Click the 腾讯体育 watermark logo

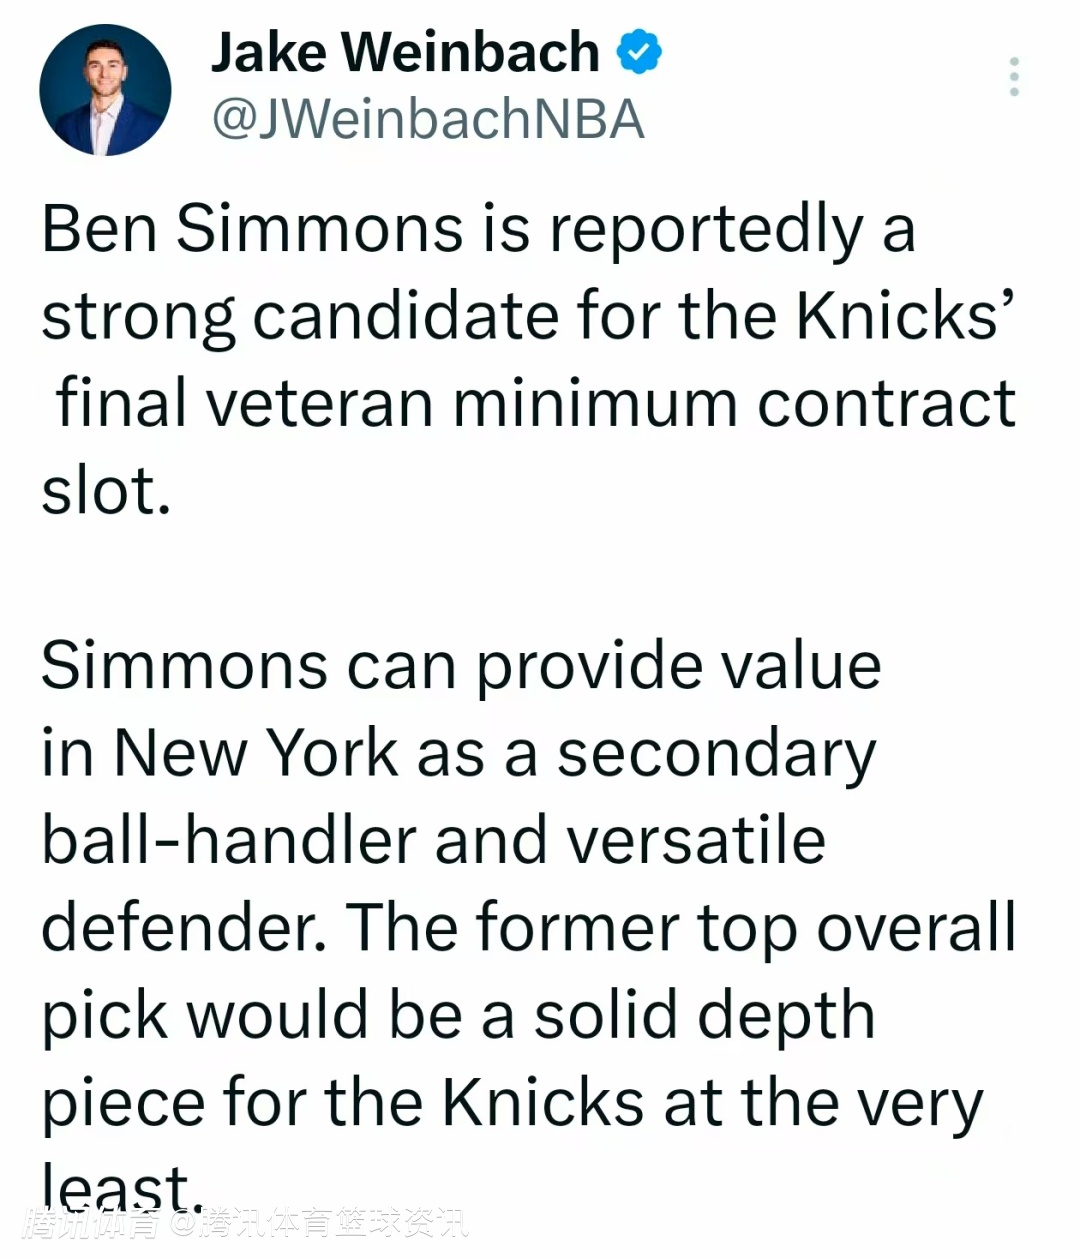[92, 1222]
